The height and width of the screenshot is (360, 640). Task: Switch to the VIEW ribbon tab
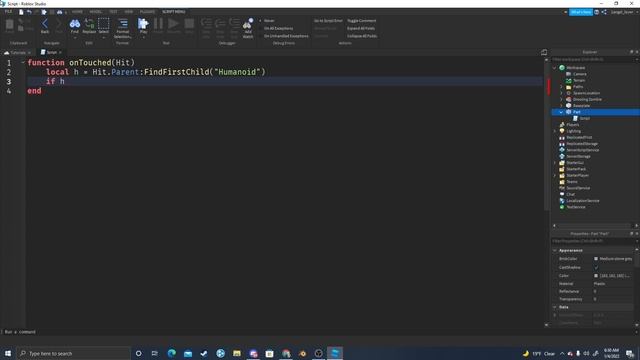pyautogui.click(x=129, y=12)
